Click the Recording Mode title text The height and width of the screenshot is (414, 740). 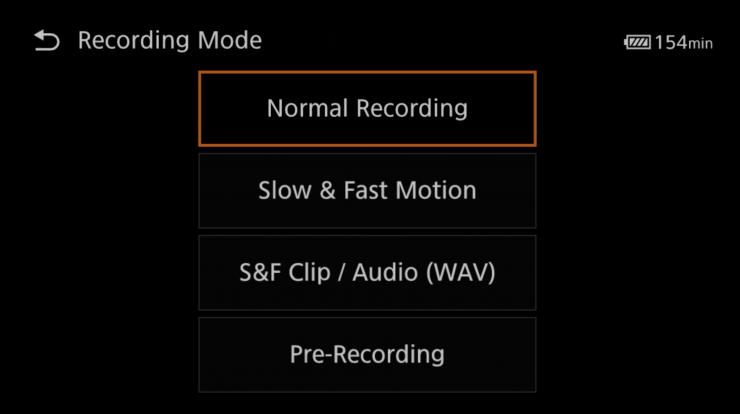(x=169, y=41)
